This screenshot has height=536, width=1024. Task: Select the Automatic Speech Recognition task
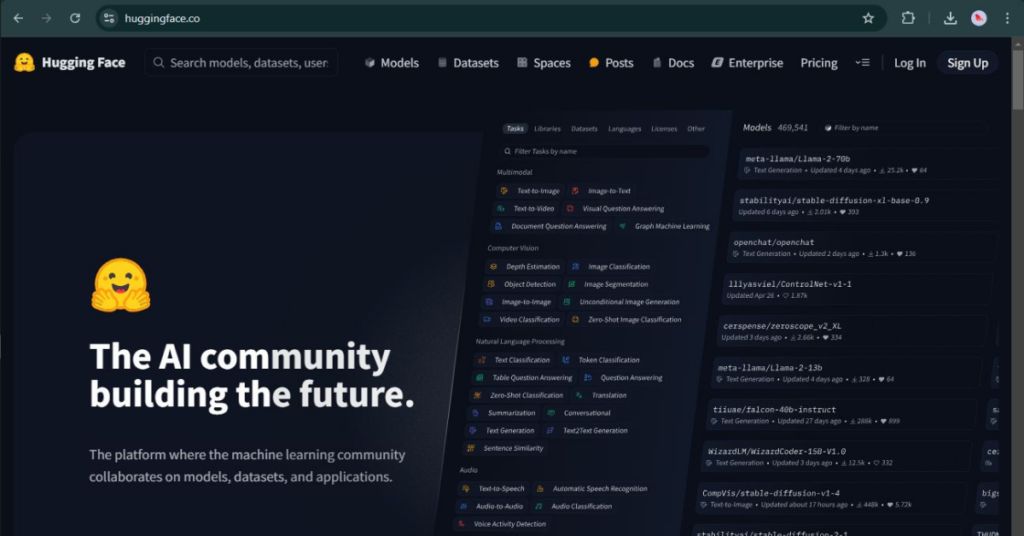[592, 488]
